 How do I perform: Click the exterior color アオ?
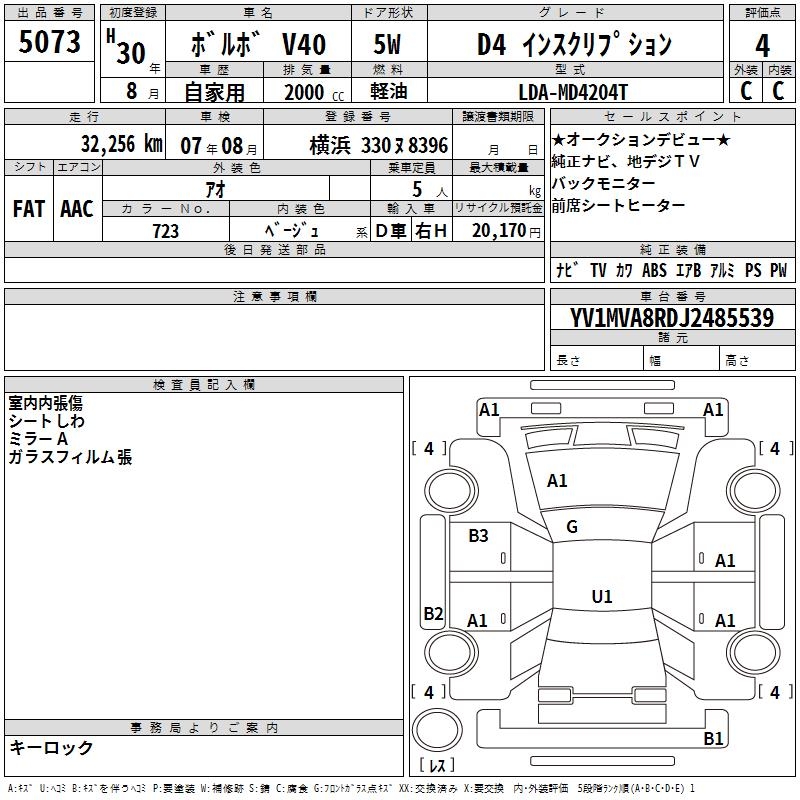pos(216,189)
